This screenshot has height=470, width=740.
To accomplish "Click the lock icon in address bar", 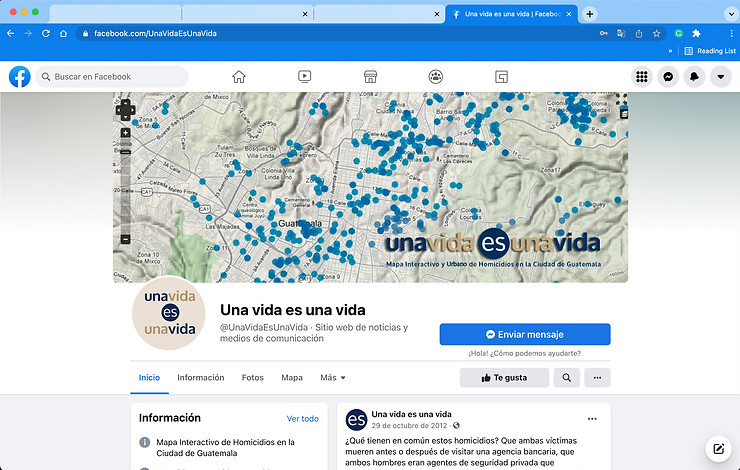I will (85, 34).
